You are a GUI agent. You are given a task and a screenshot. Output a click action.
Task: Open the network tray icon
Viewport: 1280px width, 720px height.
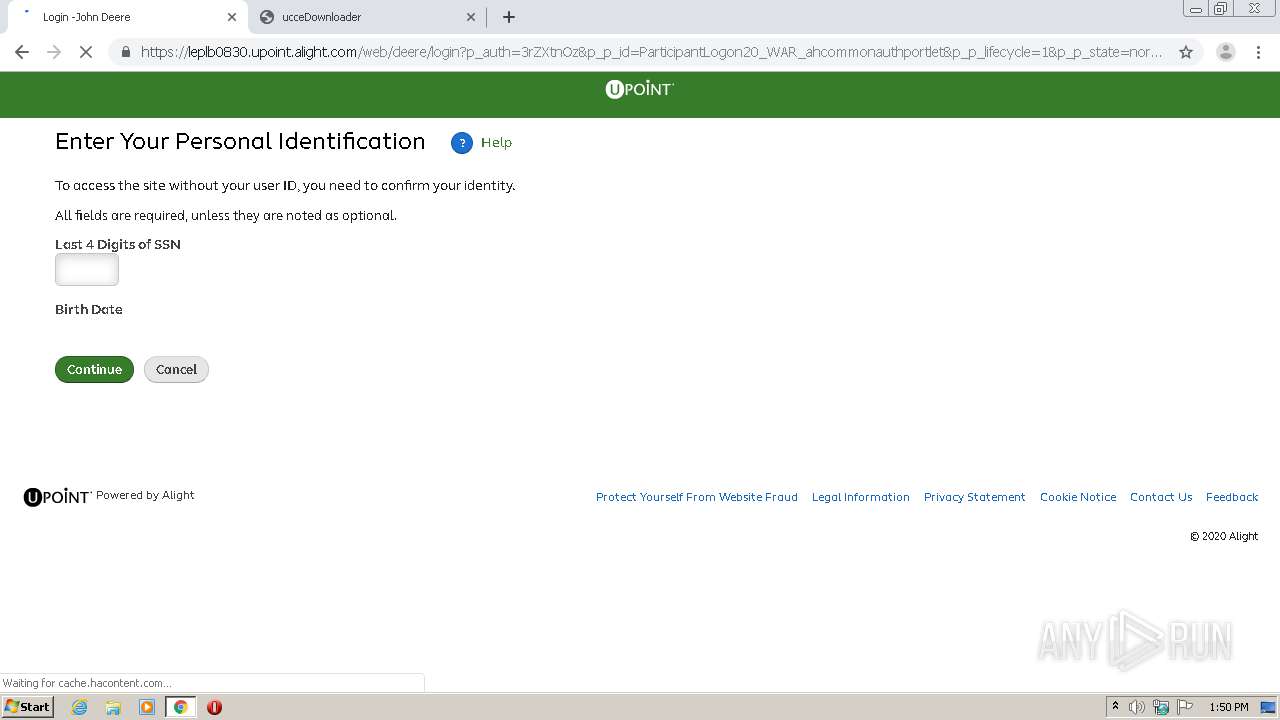(x=1161, y=707)
